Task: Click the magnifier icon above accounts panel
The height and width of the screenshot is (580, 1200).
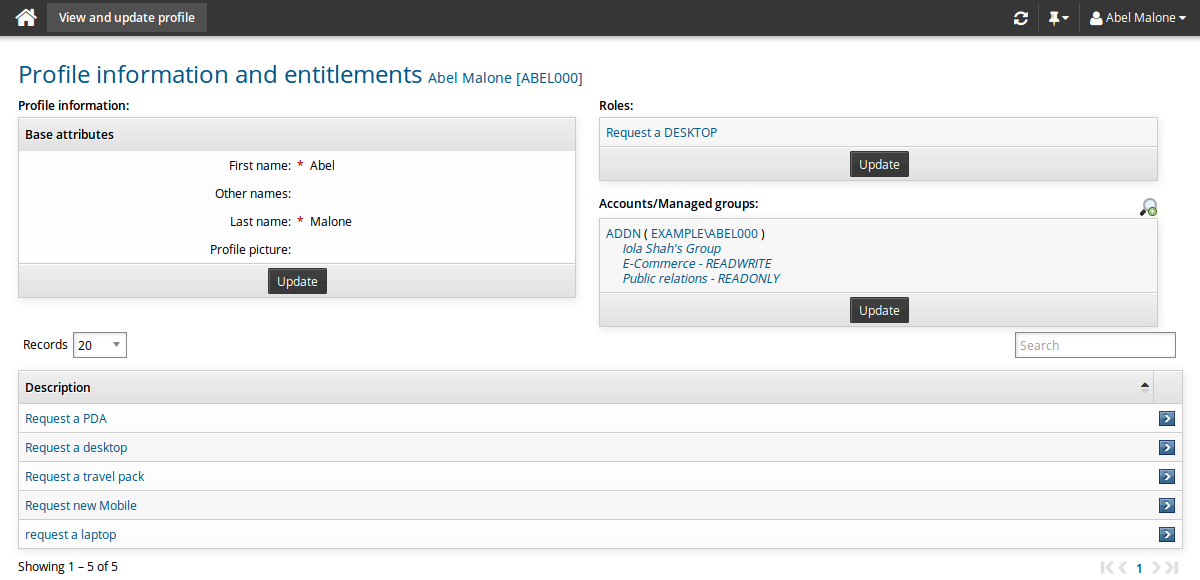Action: tap(1148, 207)
